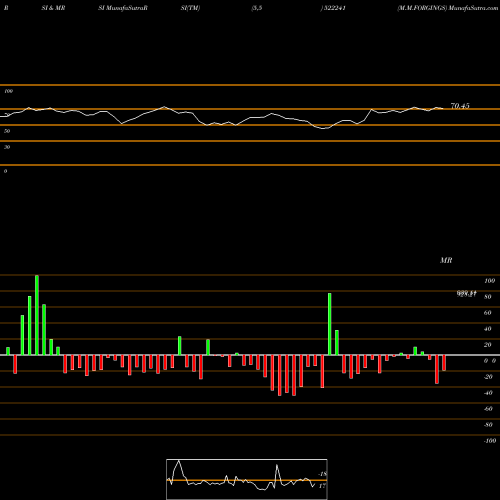Click the (M.M.FORGINGS) MunafaSutra.com title text
Screen dimensions: 500x500
448,8
